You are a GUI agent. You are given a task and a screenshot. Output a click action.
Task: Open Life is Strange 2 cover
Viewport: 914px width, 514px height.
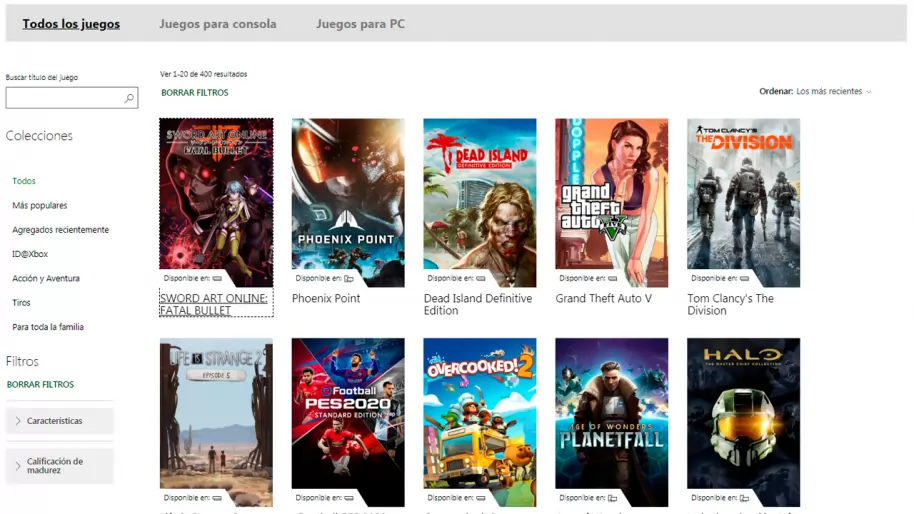216,423
